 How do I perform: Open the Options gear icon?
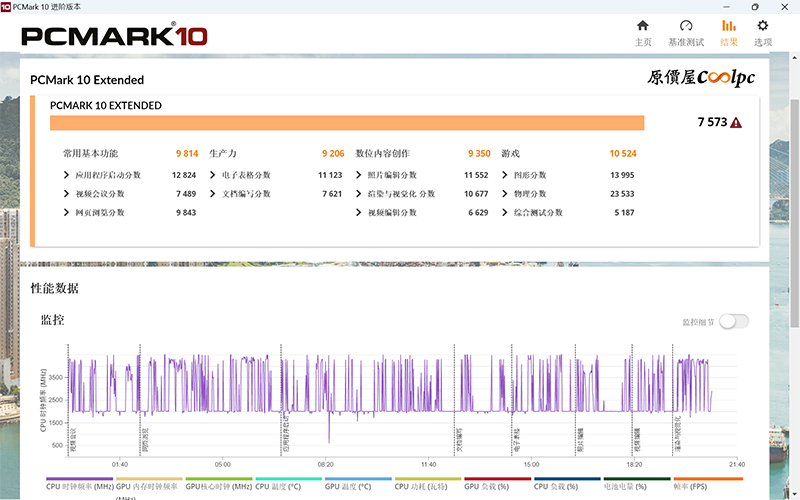(x=763, y=26)
